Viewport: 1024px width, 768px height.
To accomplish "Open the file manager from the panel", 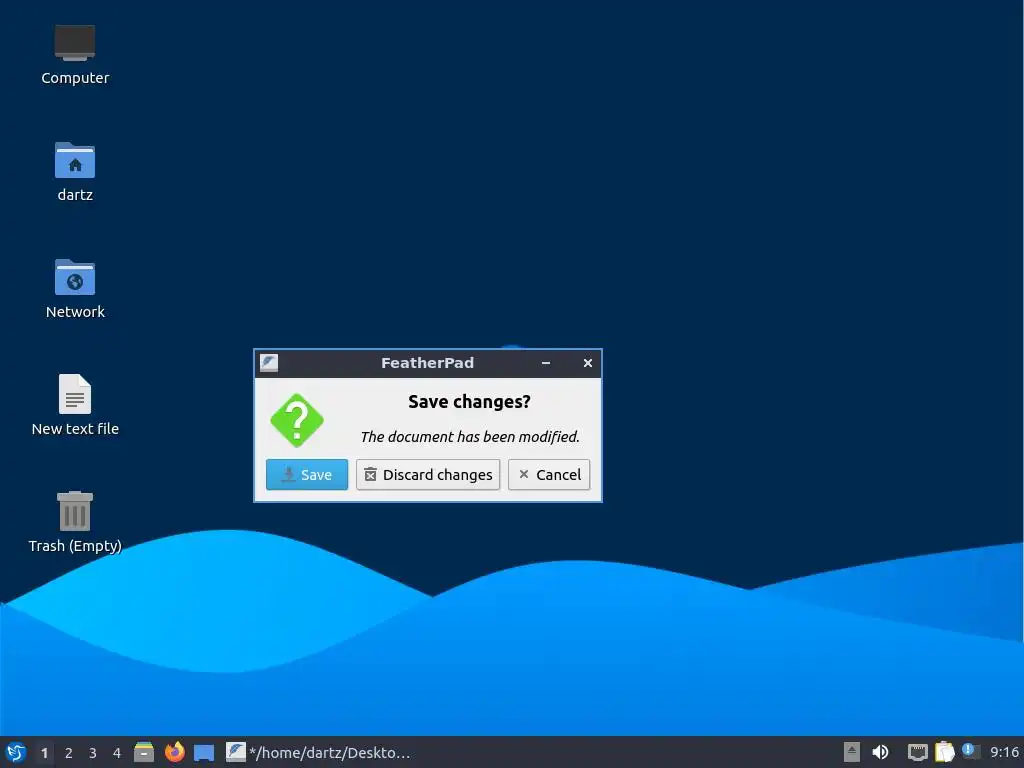I will point(144,752).
